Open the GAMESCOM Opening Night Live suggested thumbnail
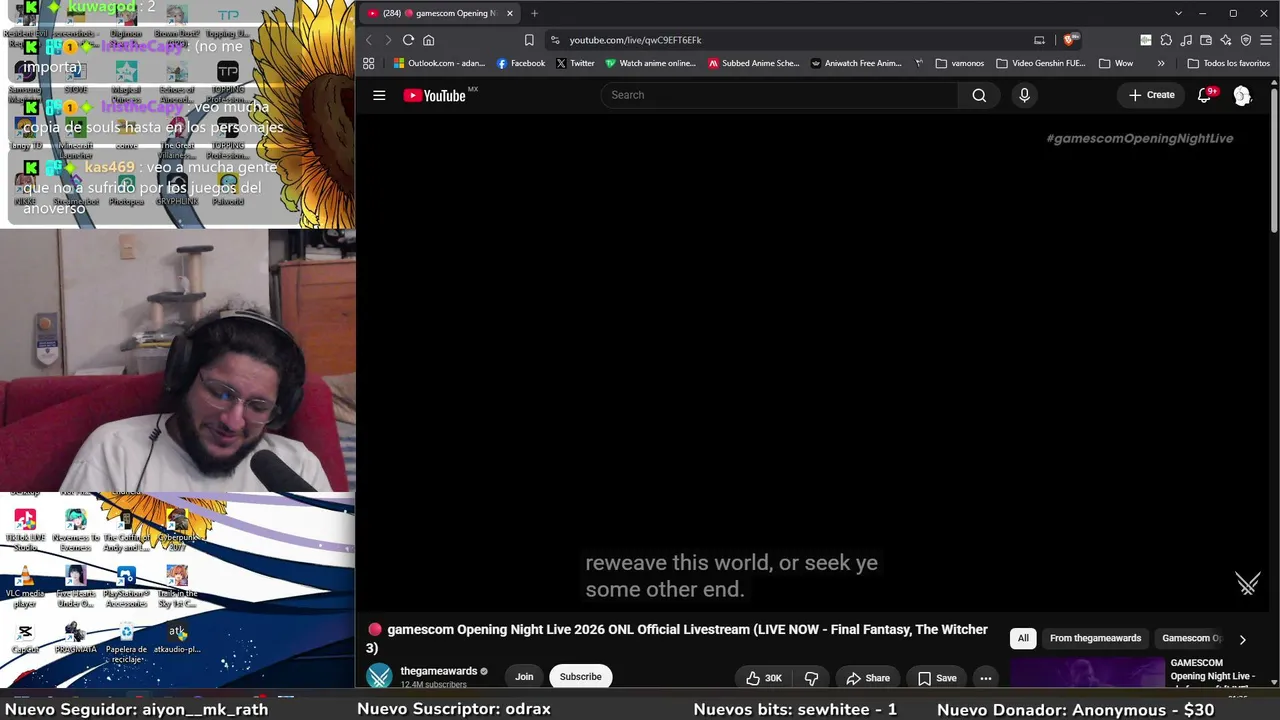Screen dimensions: 1280x720 click(1087, 673)
